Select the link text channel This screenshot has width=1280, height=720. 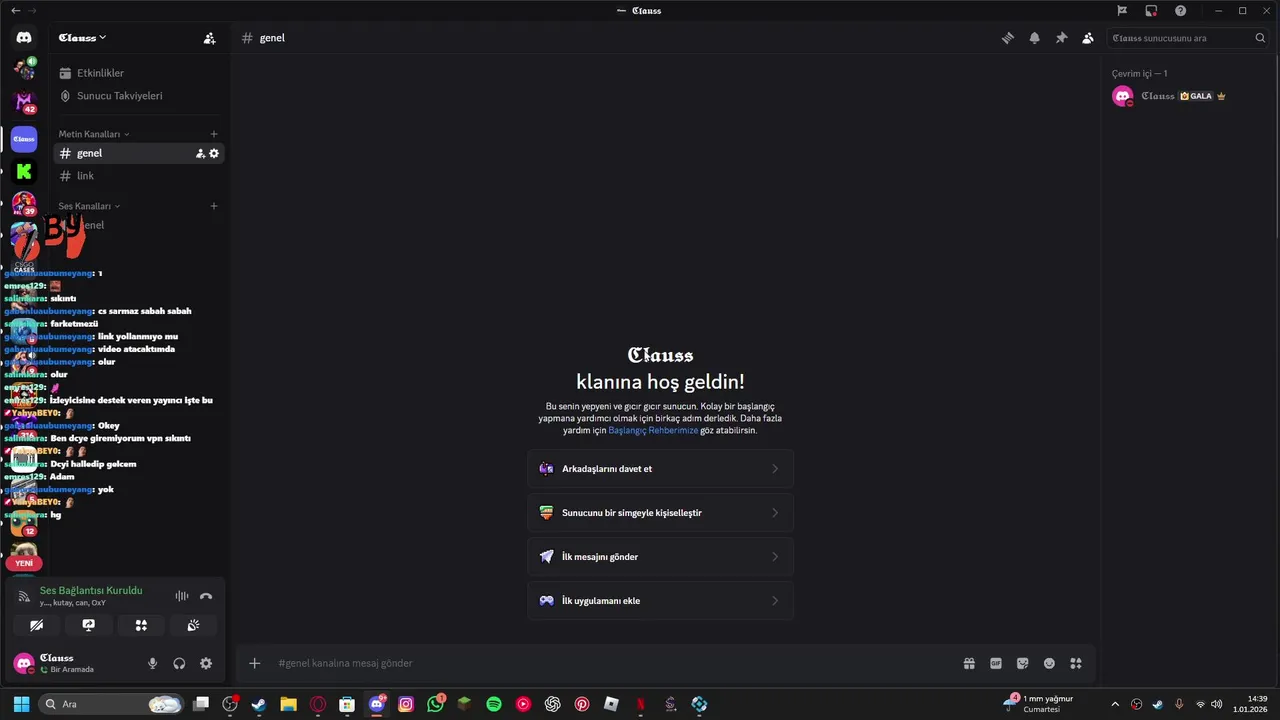[138, 176]
